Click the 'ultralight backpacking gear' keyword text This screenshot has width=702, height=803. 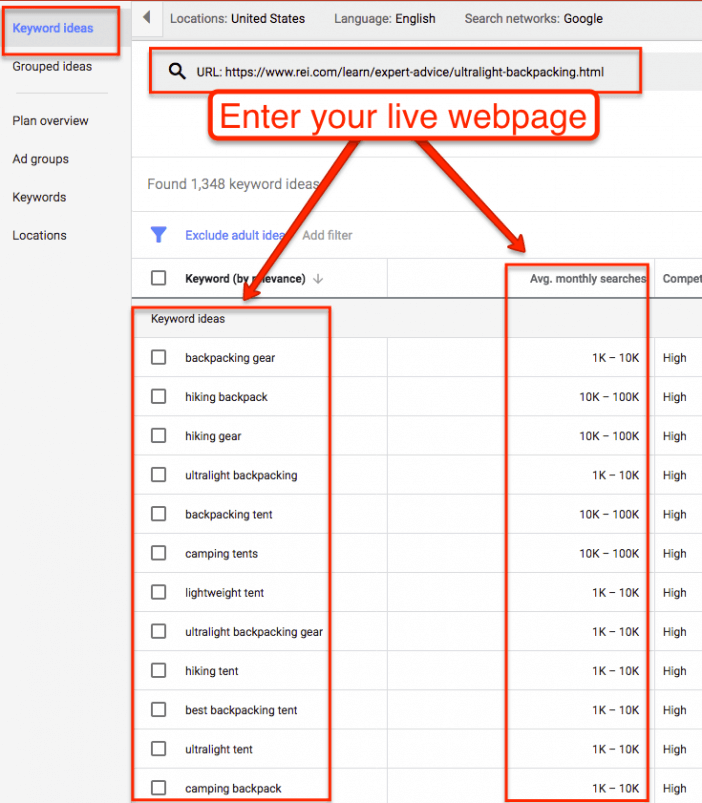pos(254,632)
